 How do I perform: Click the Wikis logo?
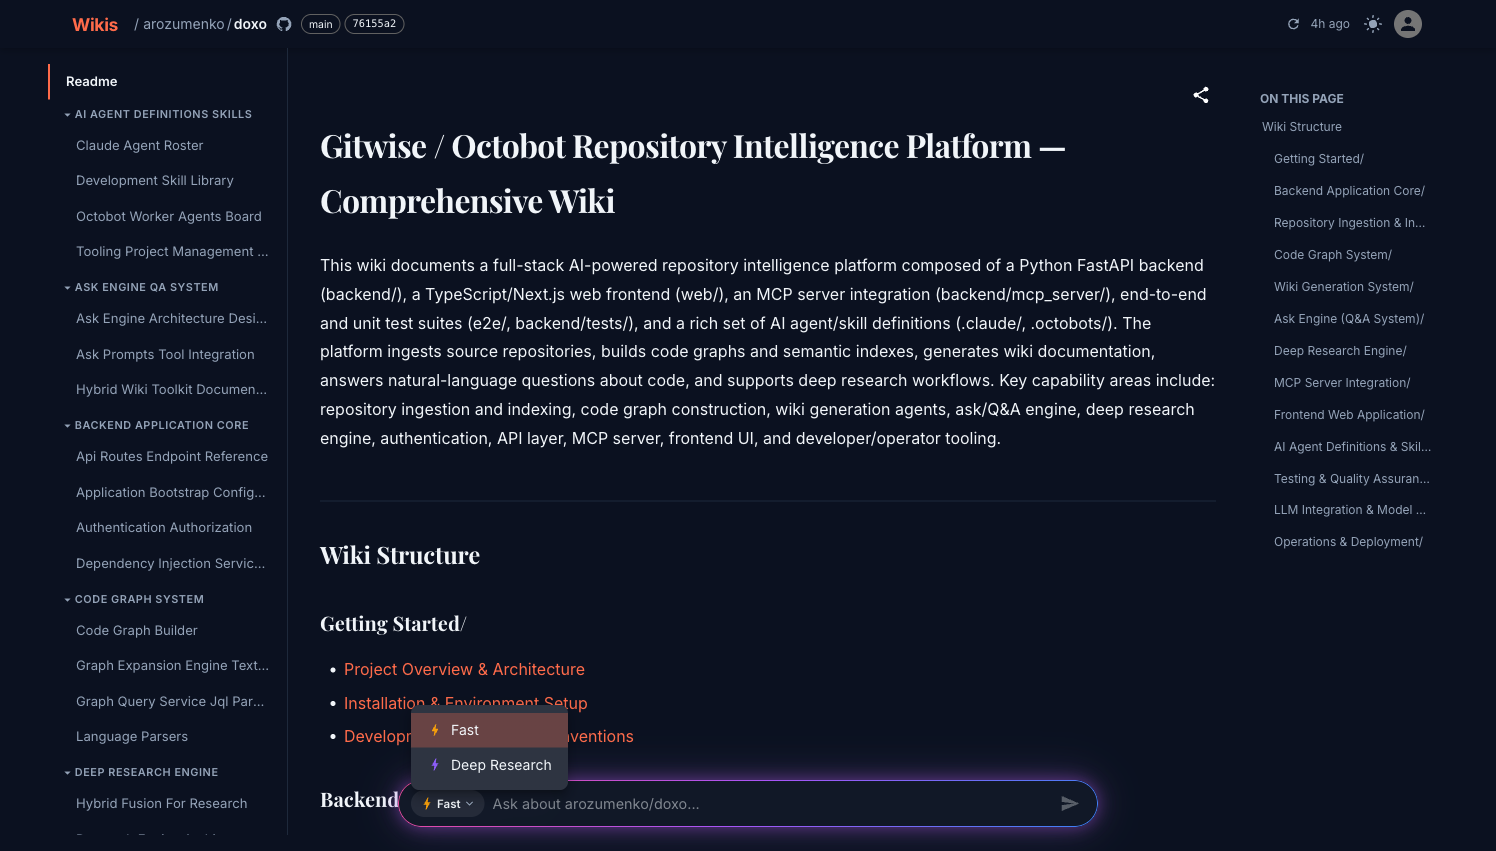[x=95, y=25]
